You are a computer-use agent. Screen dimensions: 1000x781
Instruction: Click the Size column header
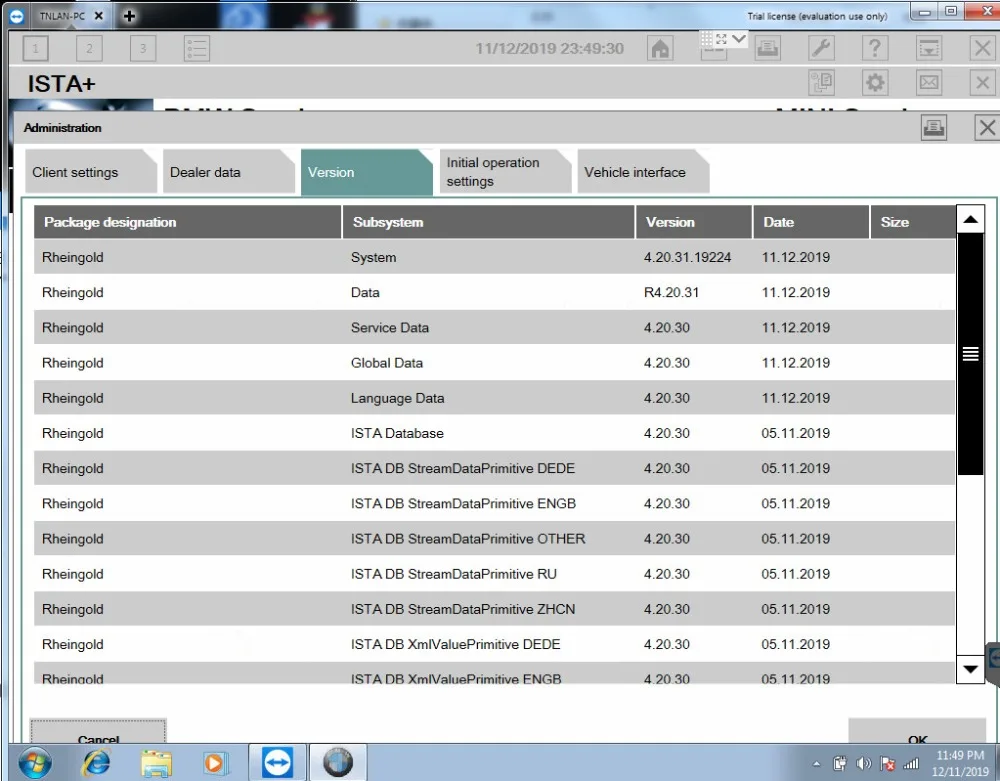point(913,222)
